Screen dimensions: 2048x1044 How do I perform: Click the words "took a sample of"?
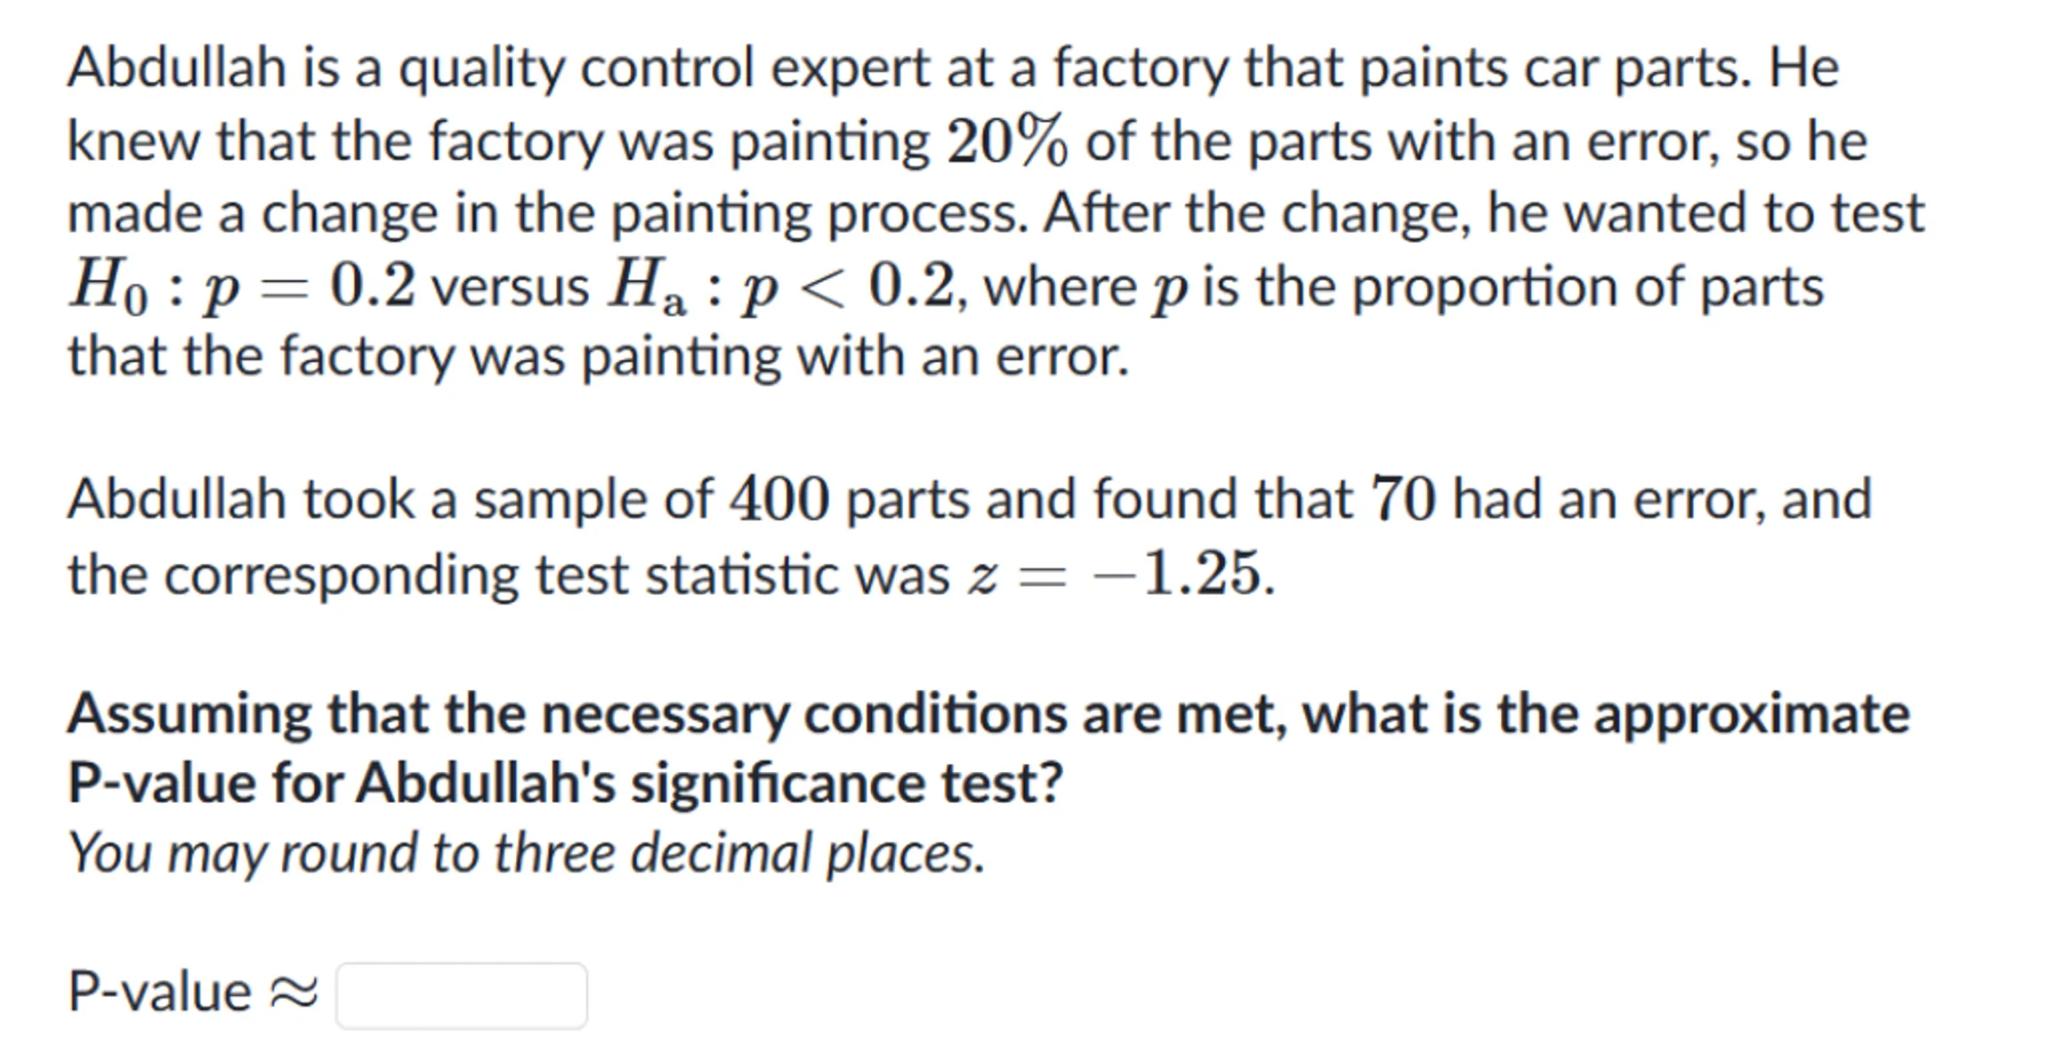[x=508, y=499]
